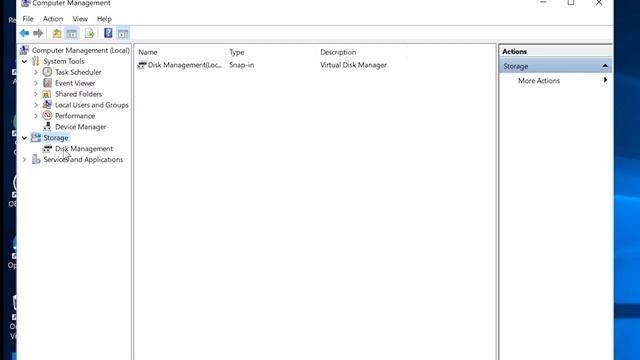Close the Computer Management window
This screenshot has width=640, height=360.
click(x=599, y=3)
